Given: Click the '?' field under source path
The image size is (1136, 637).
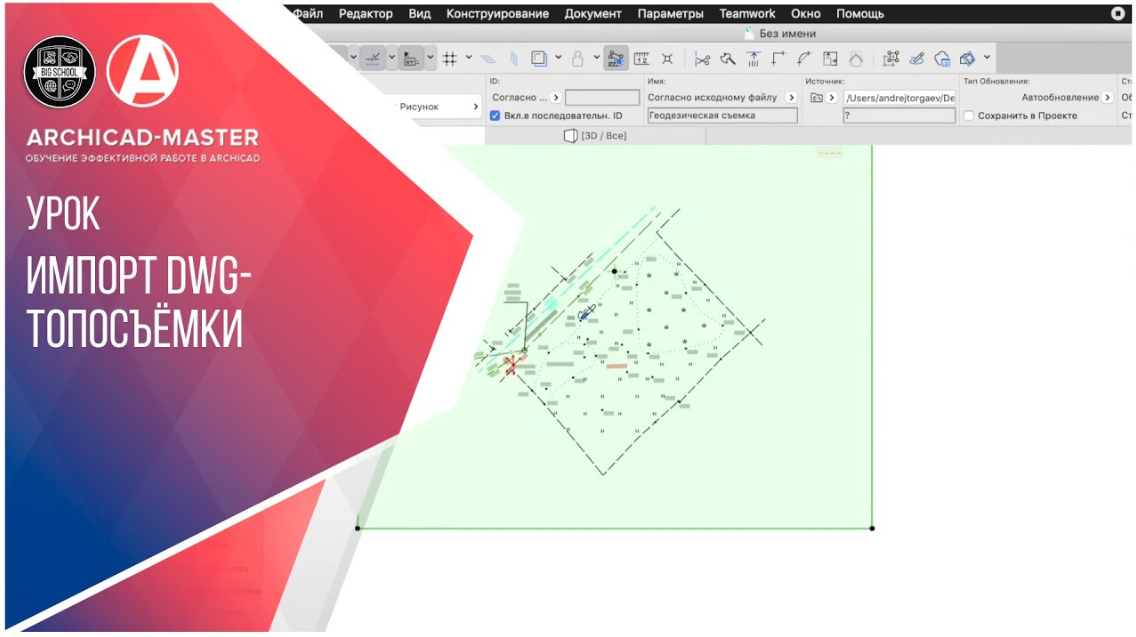Looking at the screenshot, I should [x=899, y=115].
